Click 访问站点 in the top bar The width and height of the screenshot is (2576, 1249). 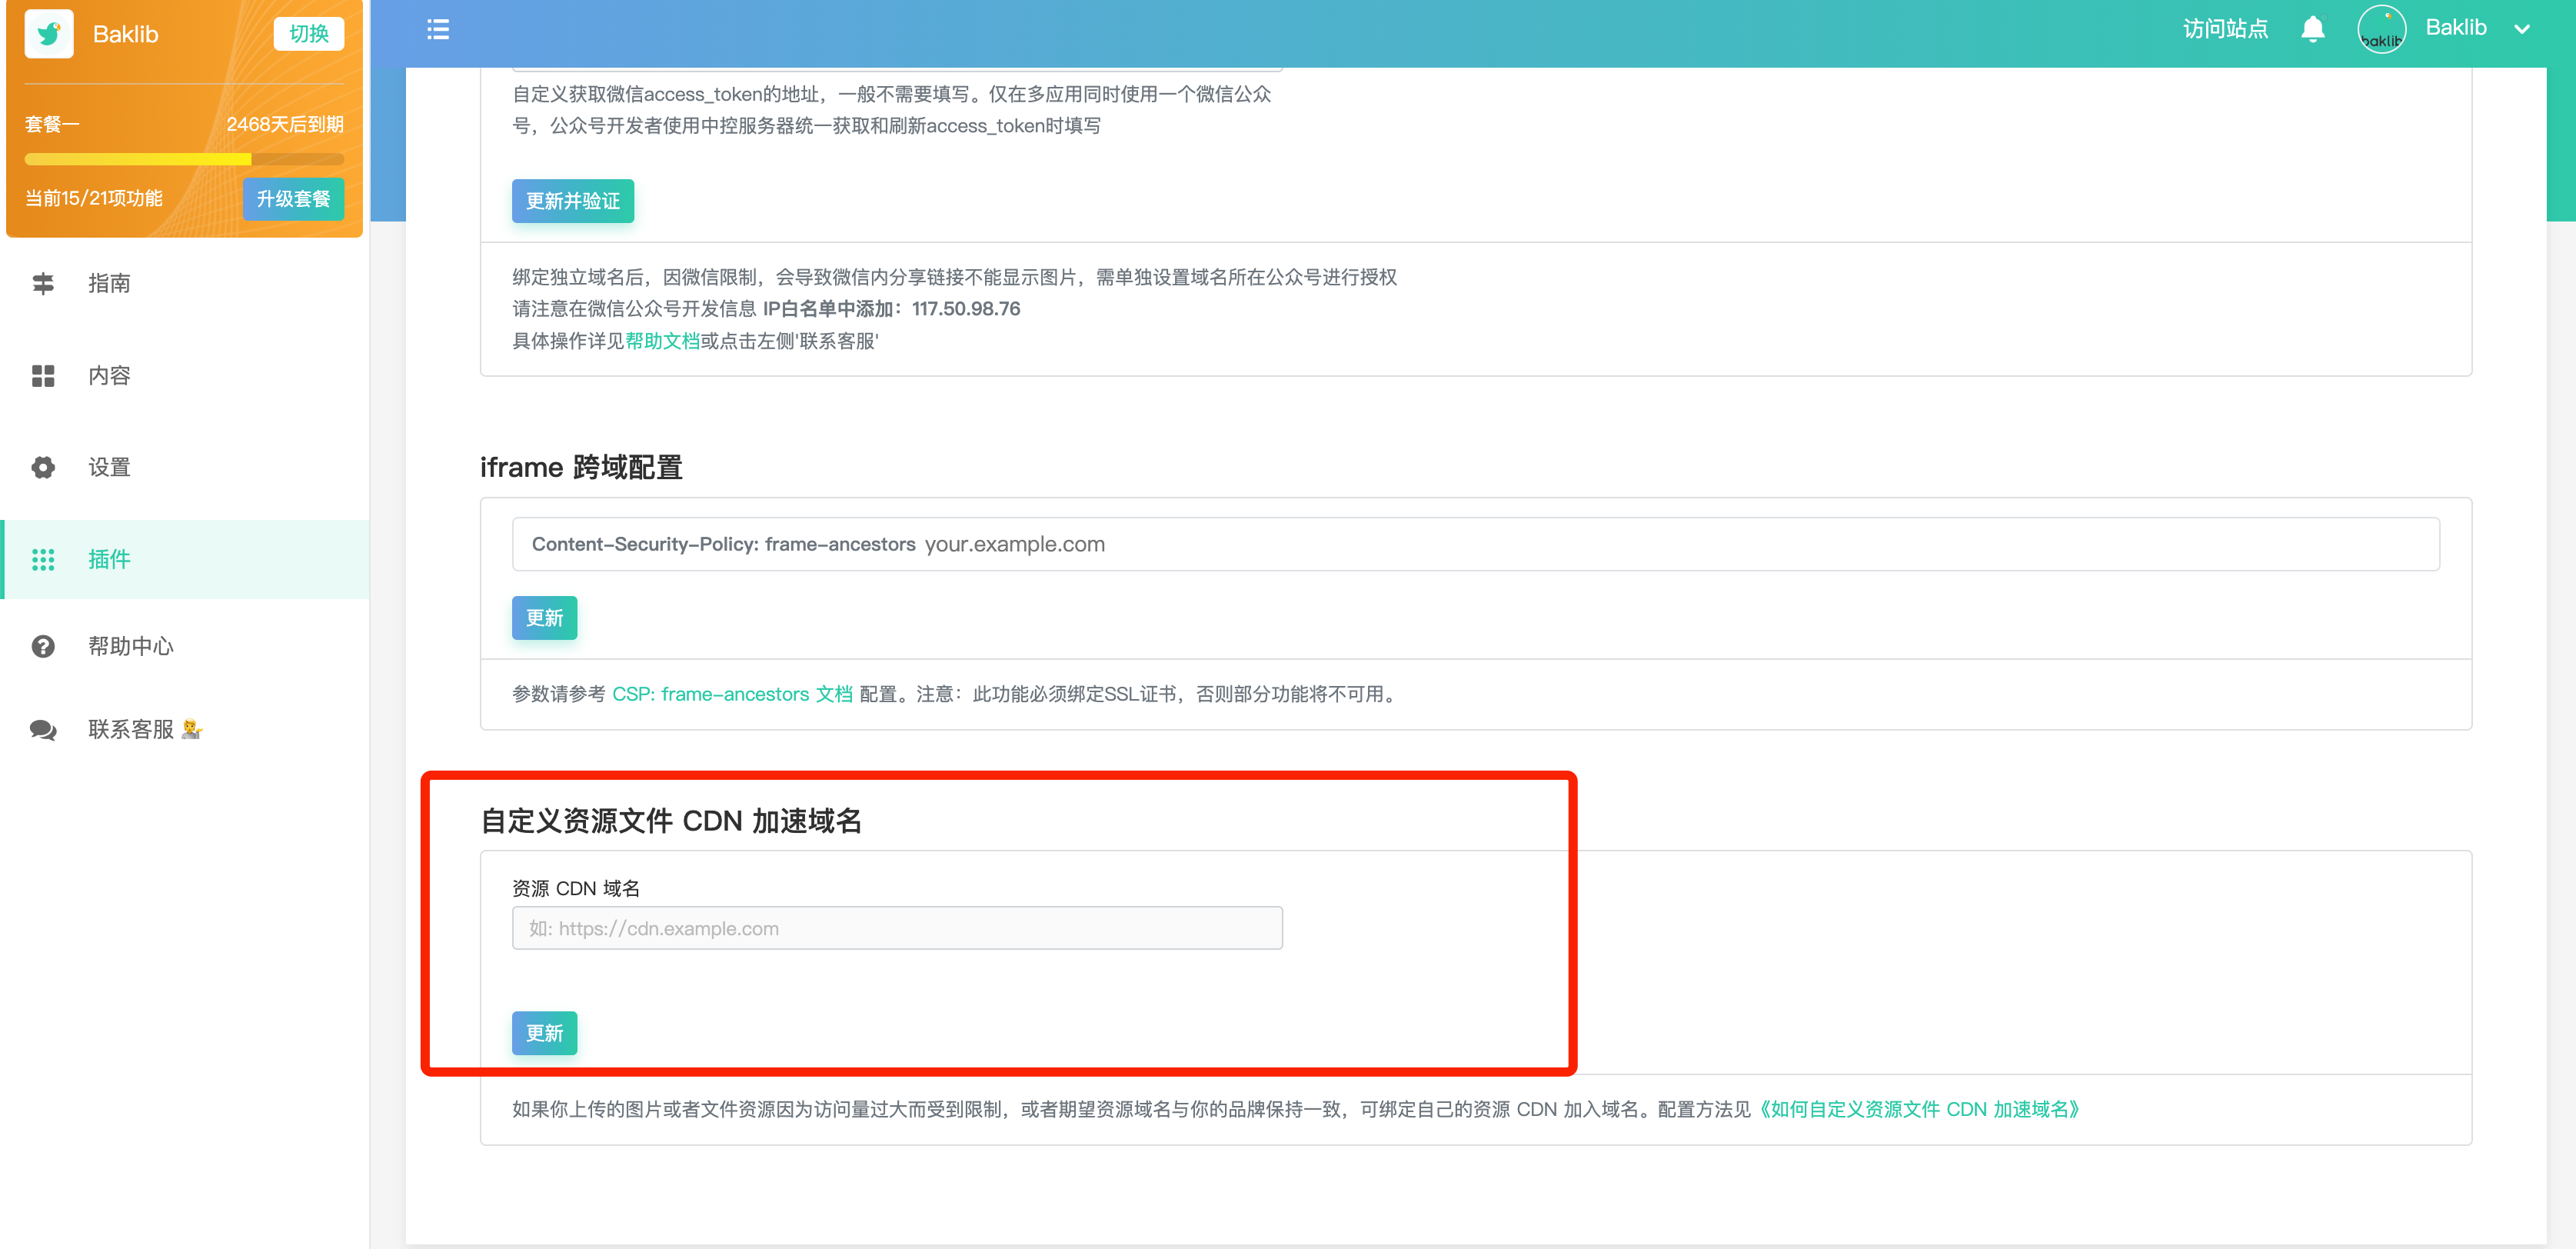(x=2225, y=29)
